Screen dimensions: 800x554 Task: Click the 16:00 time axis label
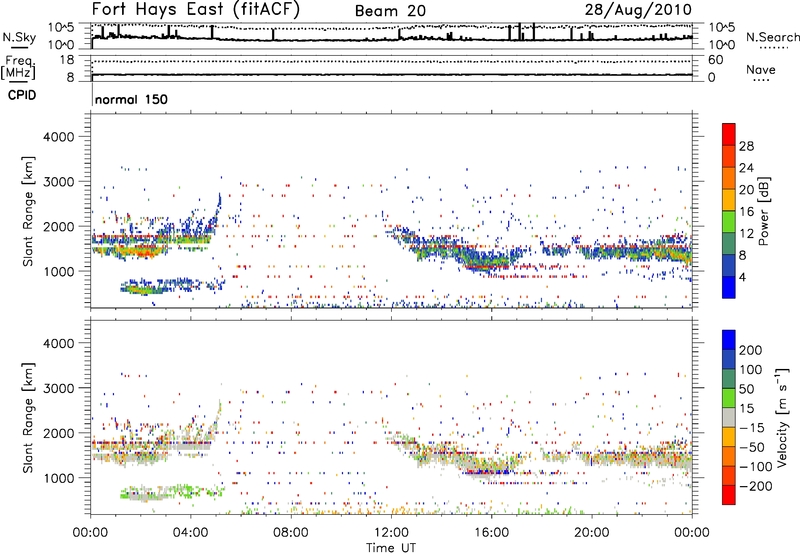click(491, 533)
